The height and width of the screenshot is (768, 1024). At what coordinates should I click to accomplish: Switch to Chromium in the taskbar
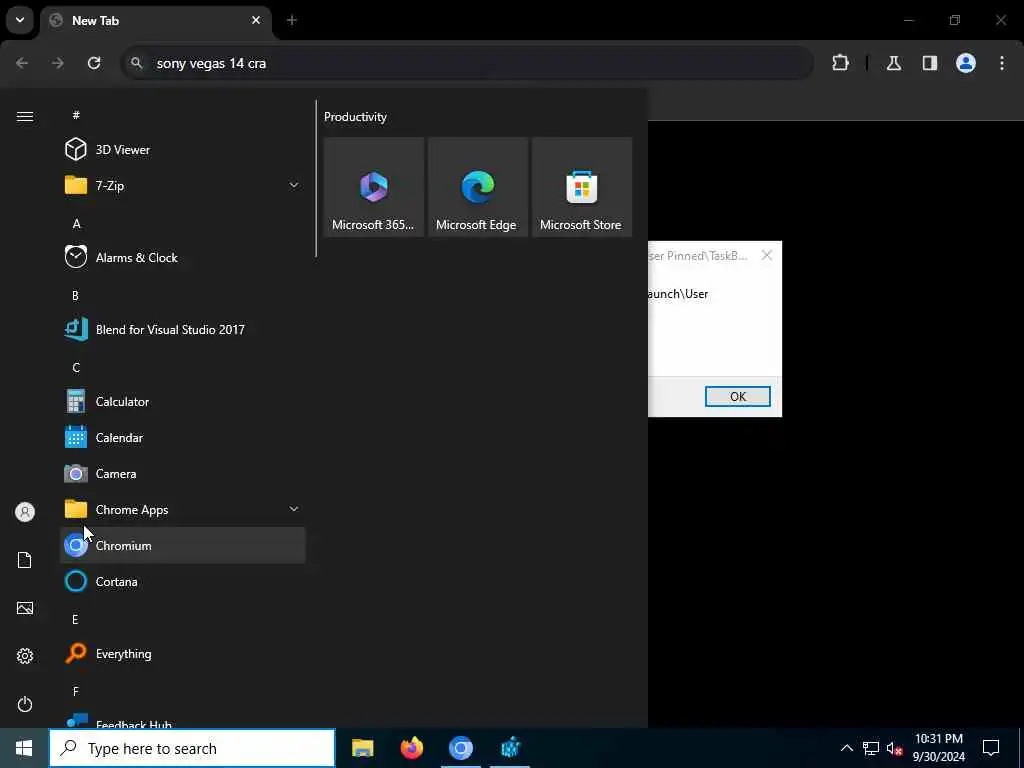tap(461, 748)
